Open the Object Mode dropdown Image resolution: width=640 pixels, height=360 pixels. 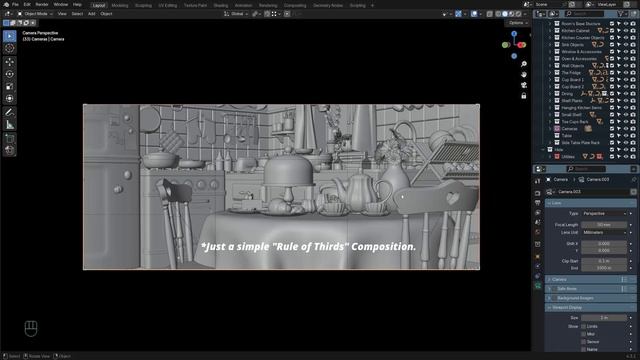[x=35, y=14]
